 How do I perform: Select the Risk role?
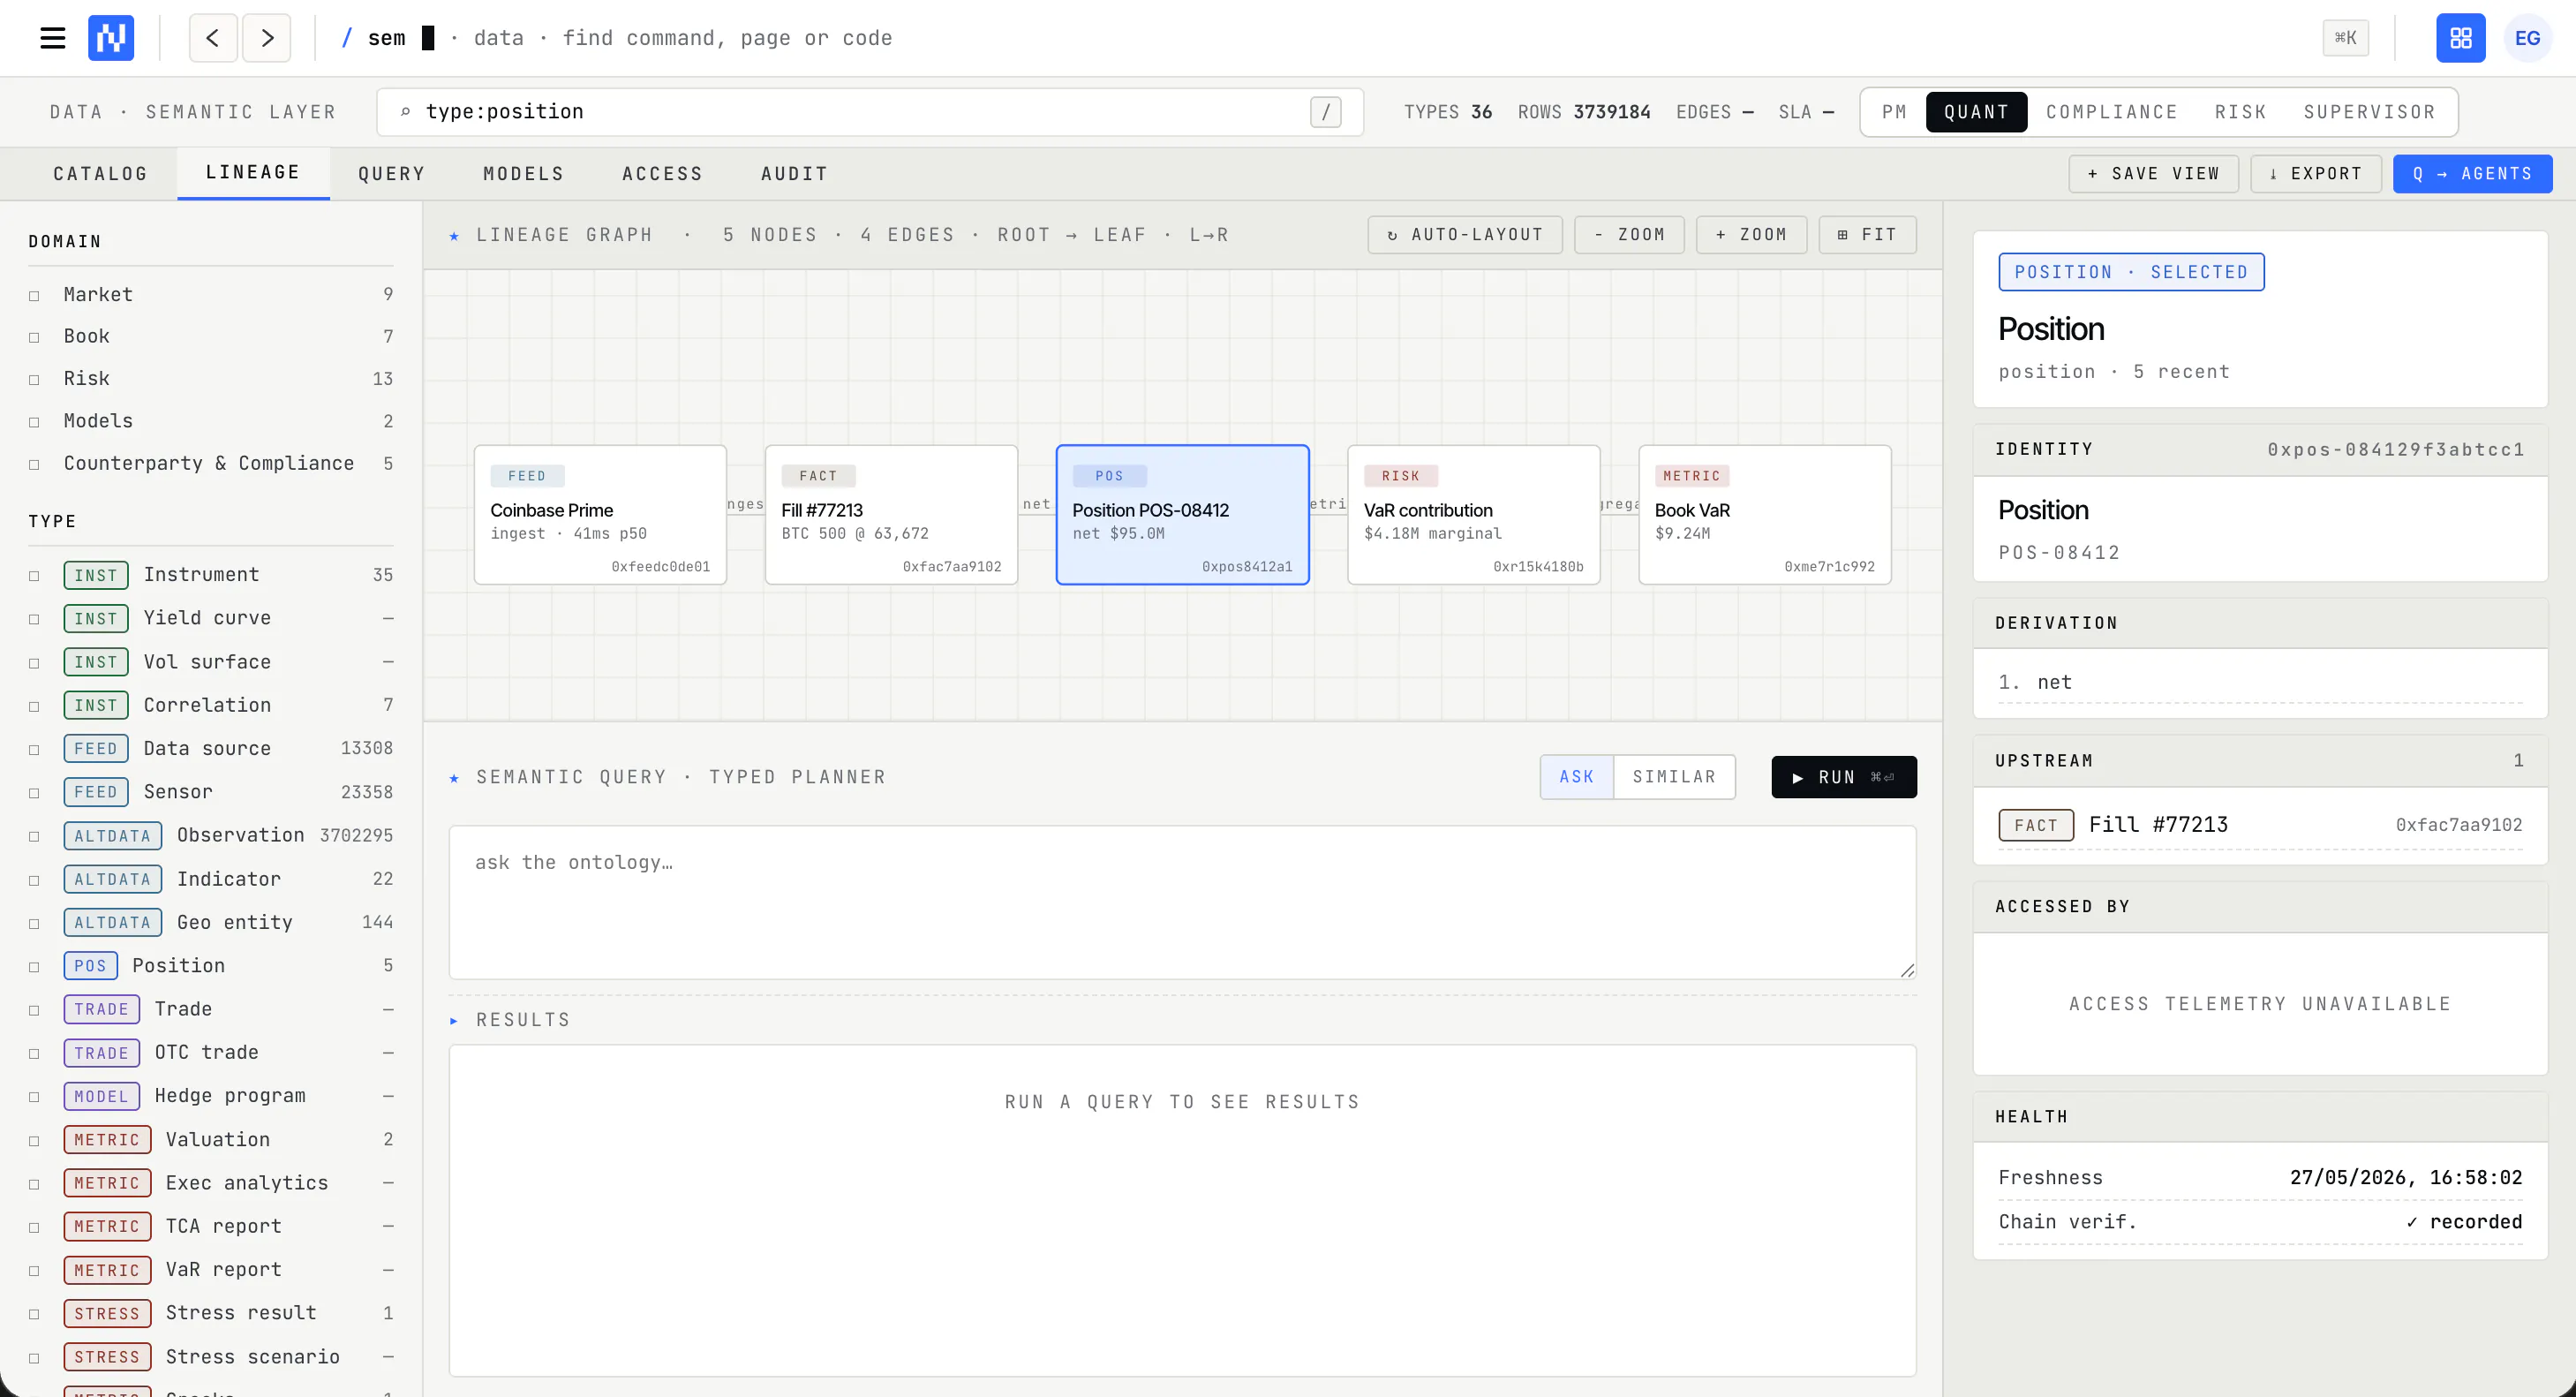click(x=2241, y=112)
